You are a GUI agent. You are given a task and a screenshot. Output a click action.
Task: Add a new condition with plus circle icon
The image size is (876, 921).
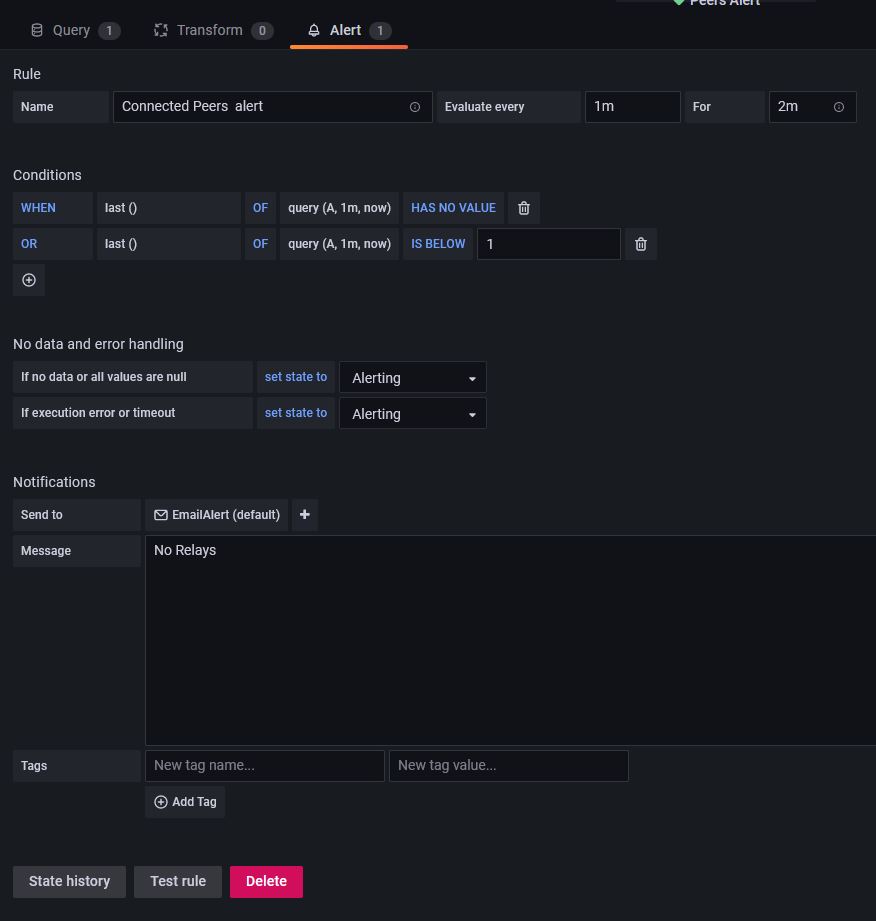[29, 280]
